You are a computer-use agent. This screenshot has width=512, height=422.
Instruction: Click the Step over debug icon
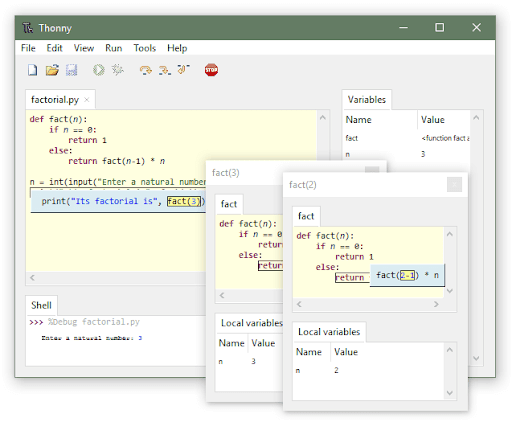click(x=146, y=70)
